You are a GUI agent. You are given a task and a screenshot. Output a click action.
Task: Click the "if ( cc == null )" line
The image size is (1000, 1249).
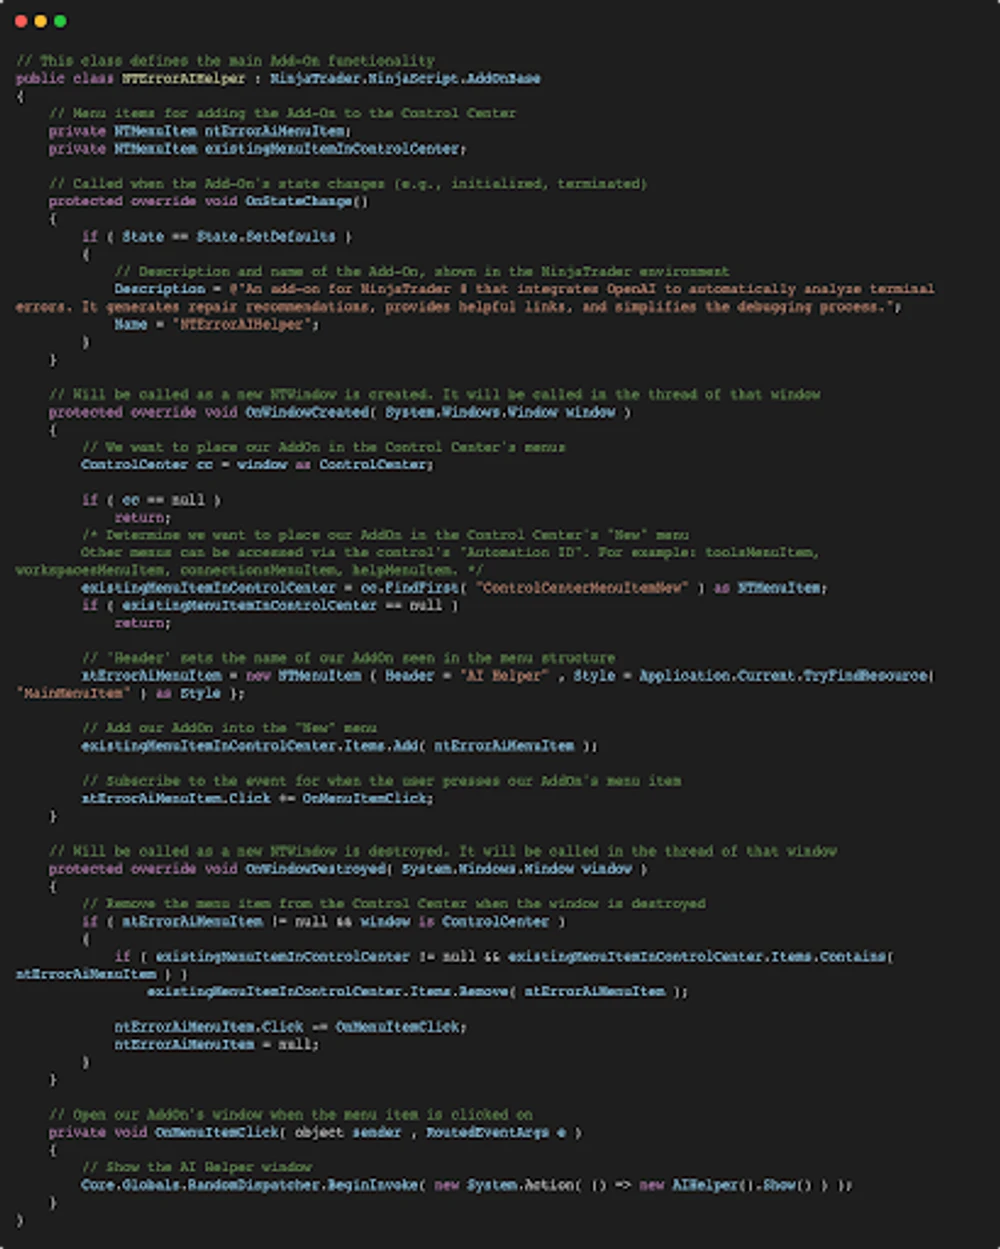pyautogui.click(x=151, y=500)
